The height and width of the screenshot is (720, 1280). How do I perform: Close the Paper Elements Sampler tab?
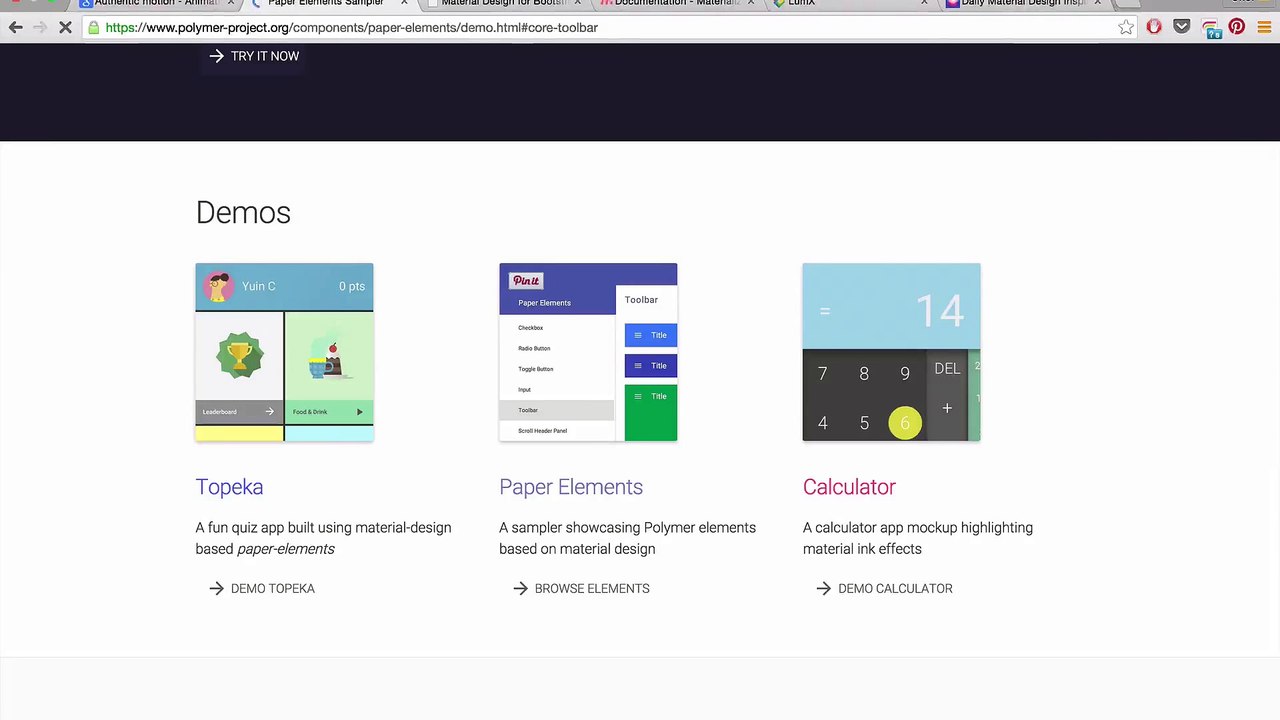coord(404,3)
